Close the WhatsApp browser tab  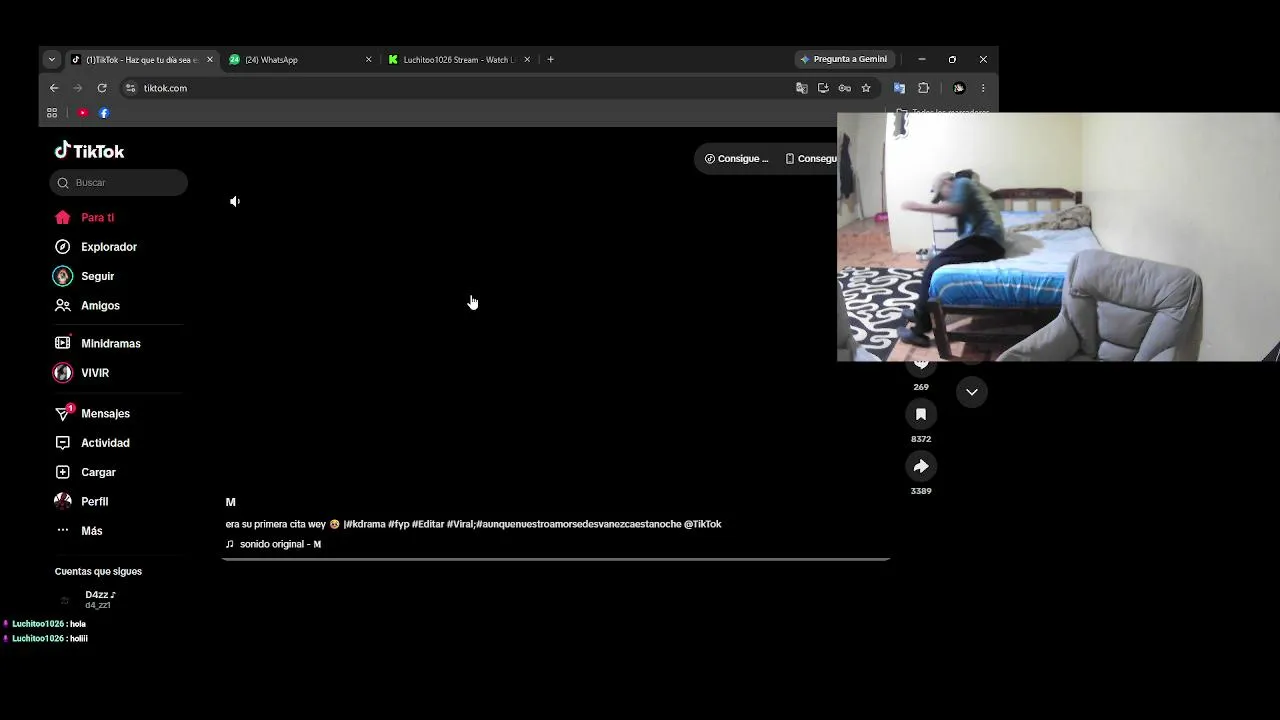click(368, 60)
